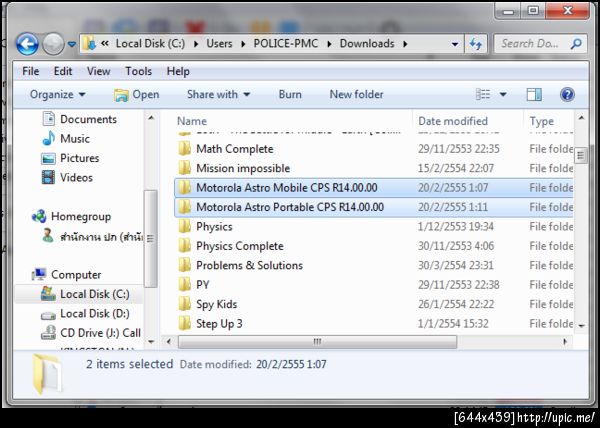Viewport: 600px width, 428px height.
Task: Go back with the blue Back arrow
Action: (x=27, y=44)
